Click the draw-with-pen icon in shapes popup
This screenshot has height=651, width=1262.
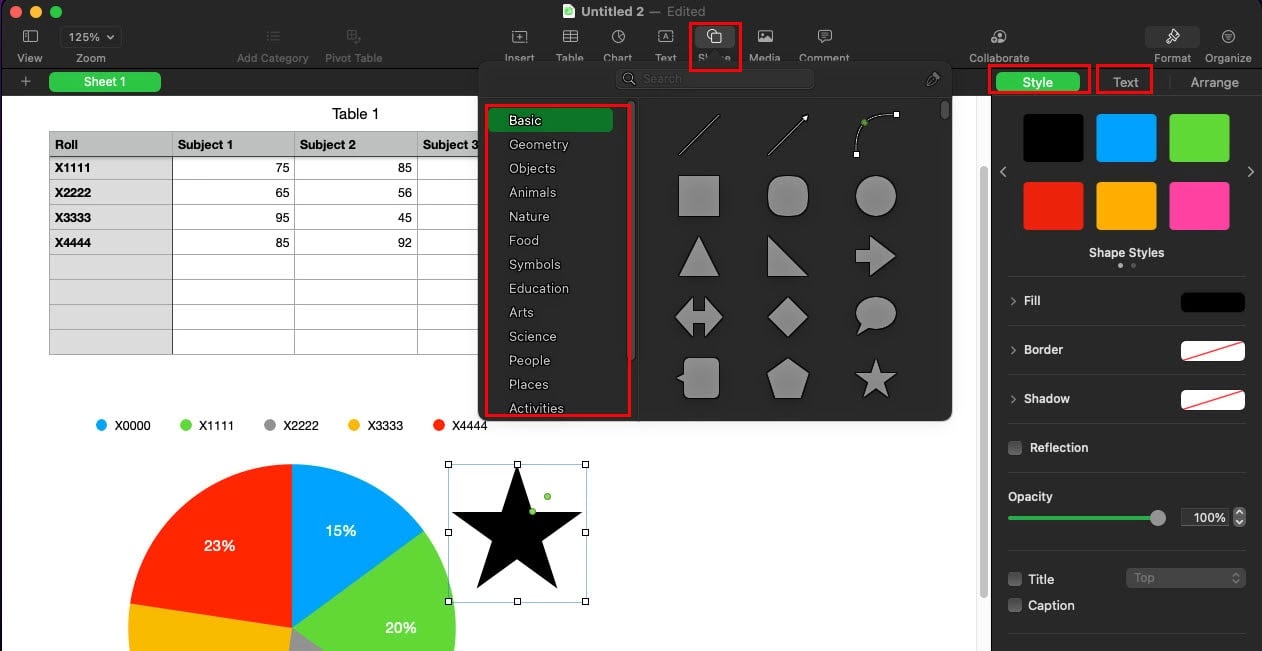[932, 79]
